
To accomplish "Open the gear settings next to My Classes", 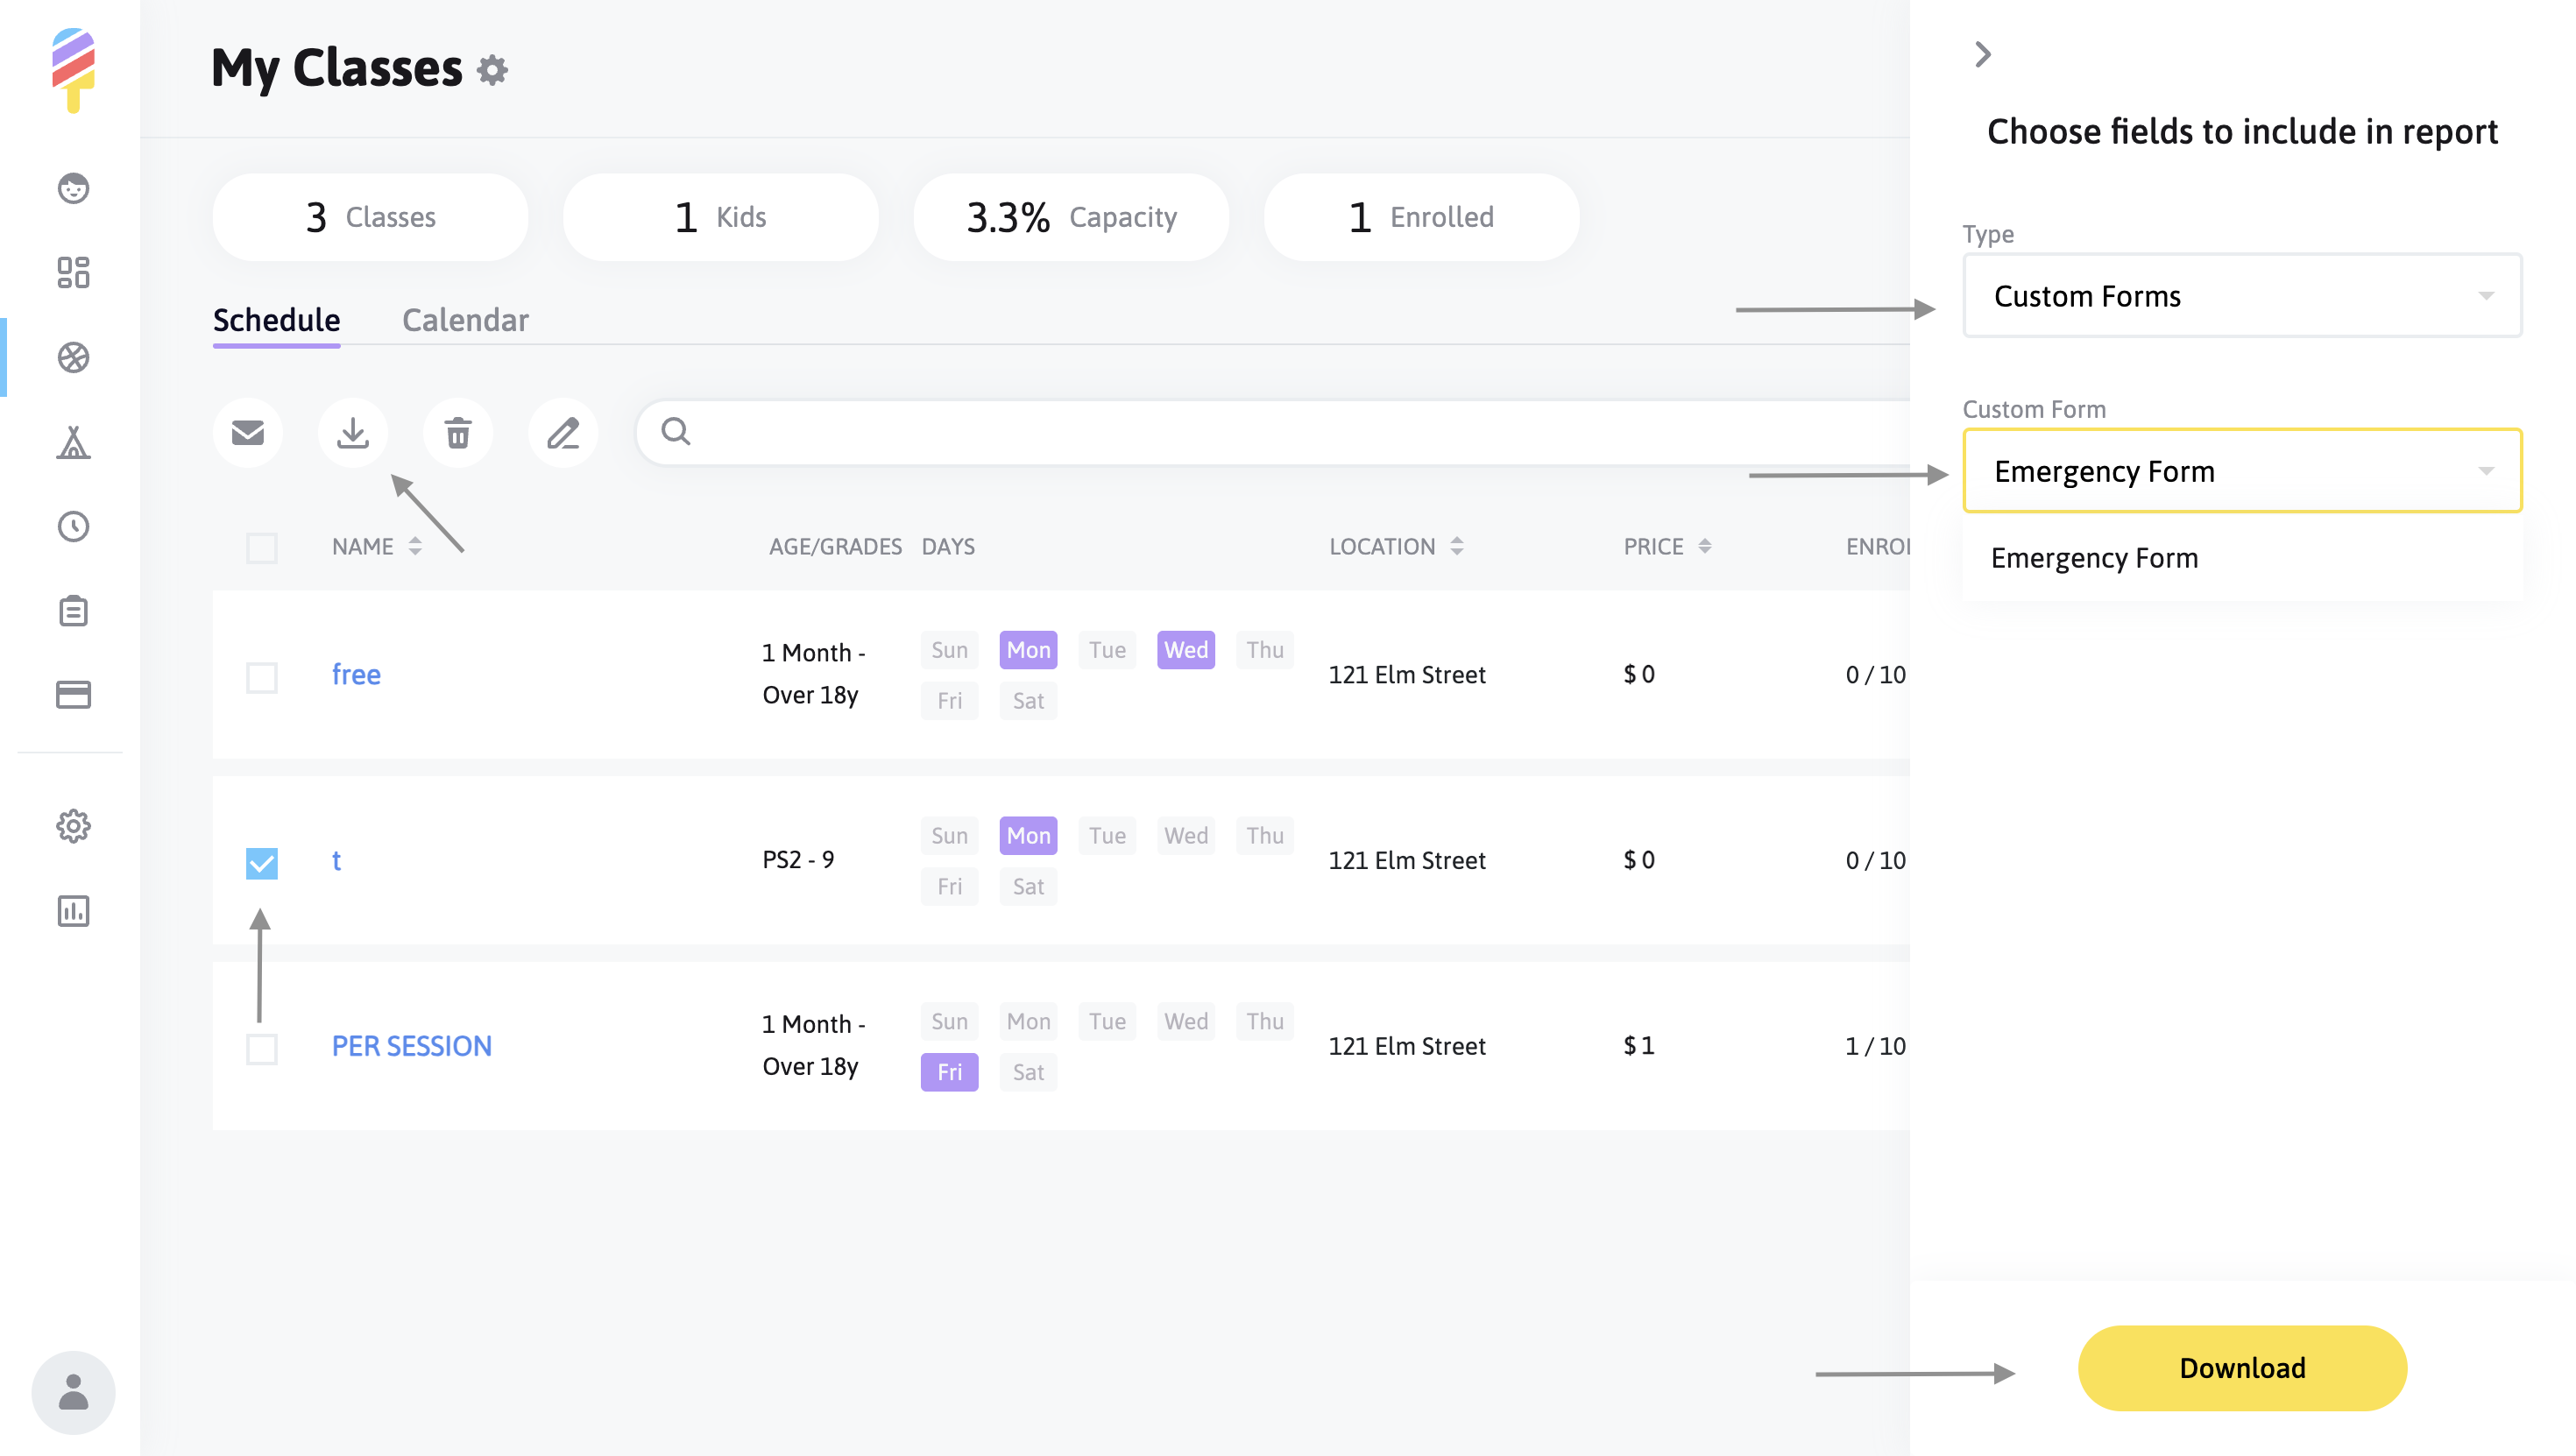I will pyautogui.click(x=492, y=70).
